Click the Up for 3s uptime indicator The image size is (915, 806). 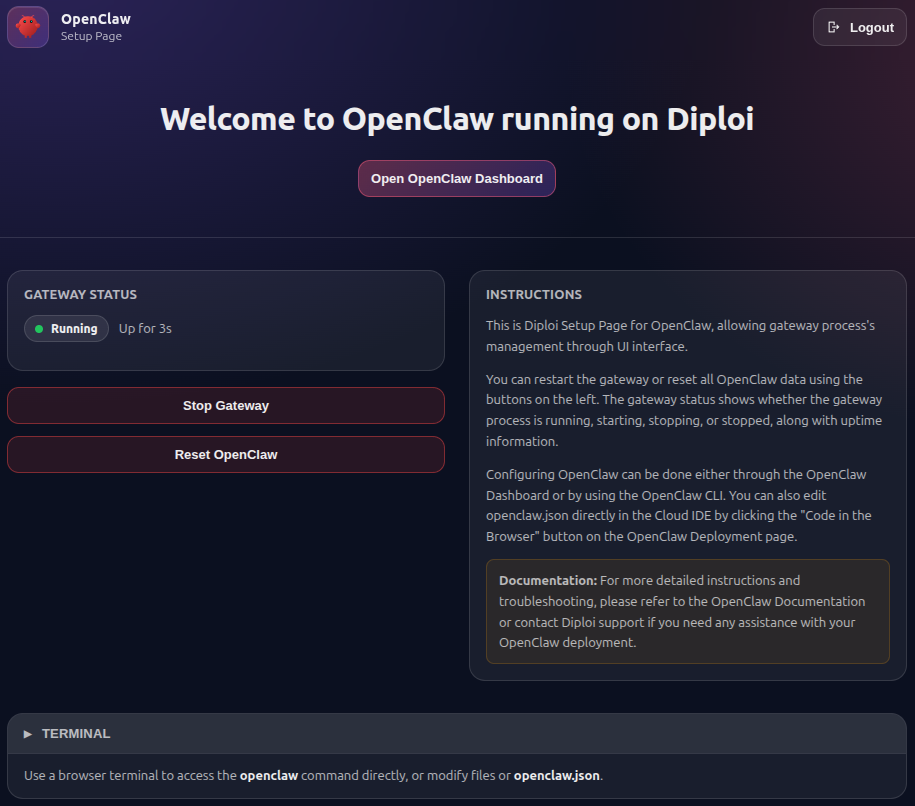pos(144,327)
